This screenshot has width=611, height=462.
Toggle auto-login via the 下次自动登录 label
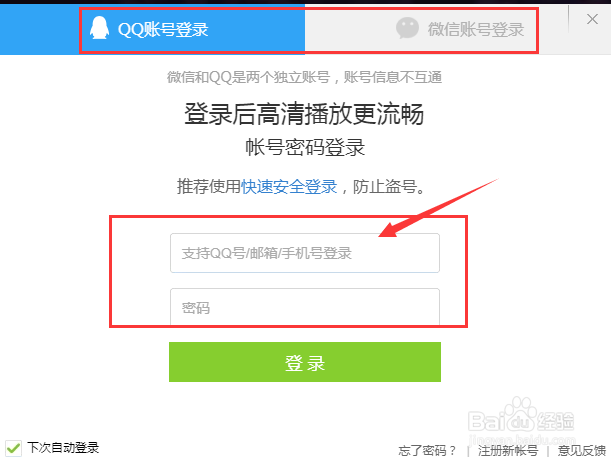click(x=63, y=448)
